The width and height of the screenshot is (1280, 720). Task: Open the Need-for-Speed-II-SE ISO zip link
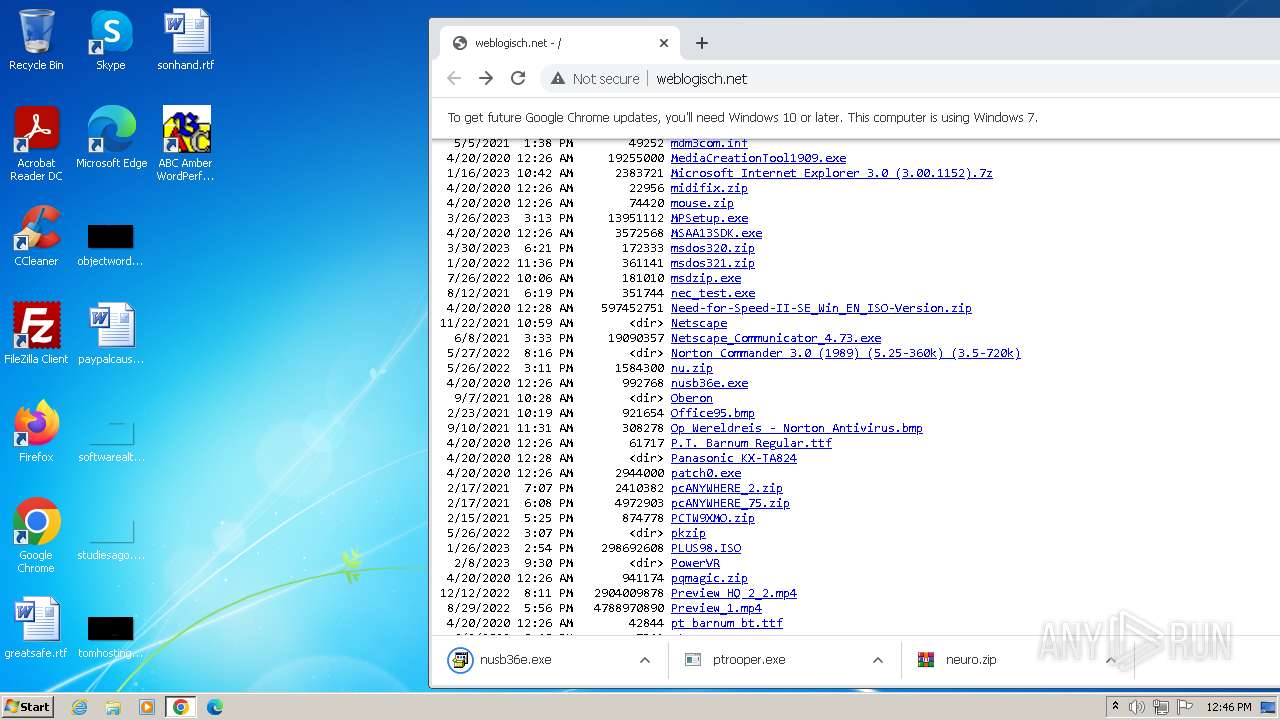(x=821, y=308)
